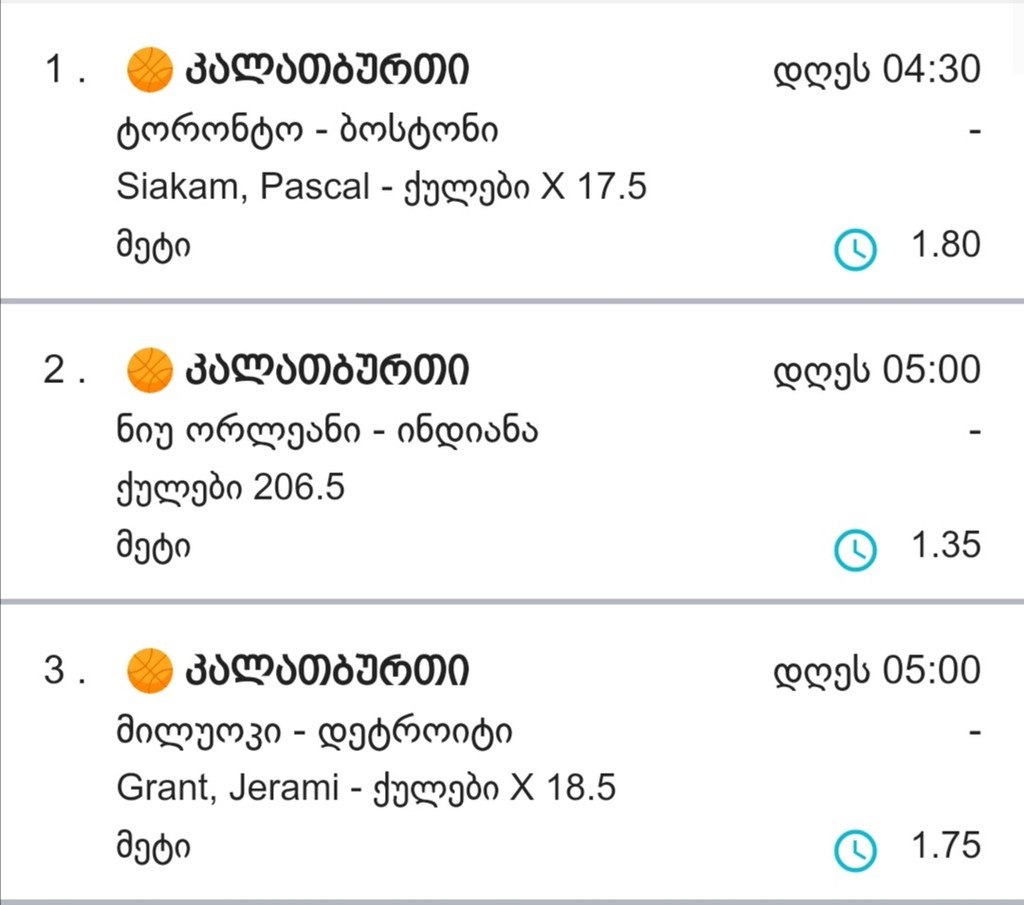Screen dimensions: 1024x905
Task: Click the მეტი selection under Grant, Jerami
Action: click(x=153, y=848)
